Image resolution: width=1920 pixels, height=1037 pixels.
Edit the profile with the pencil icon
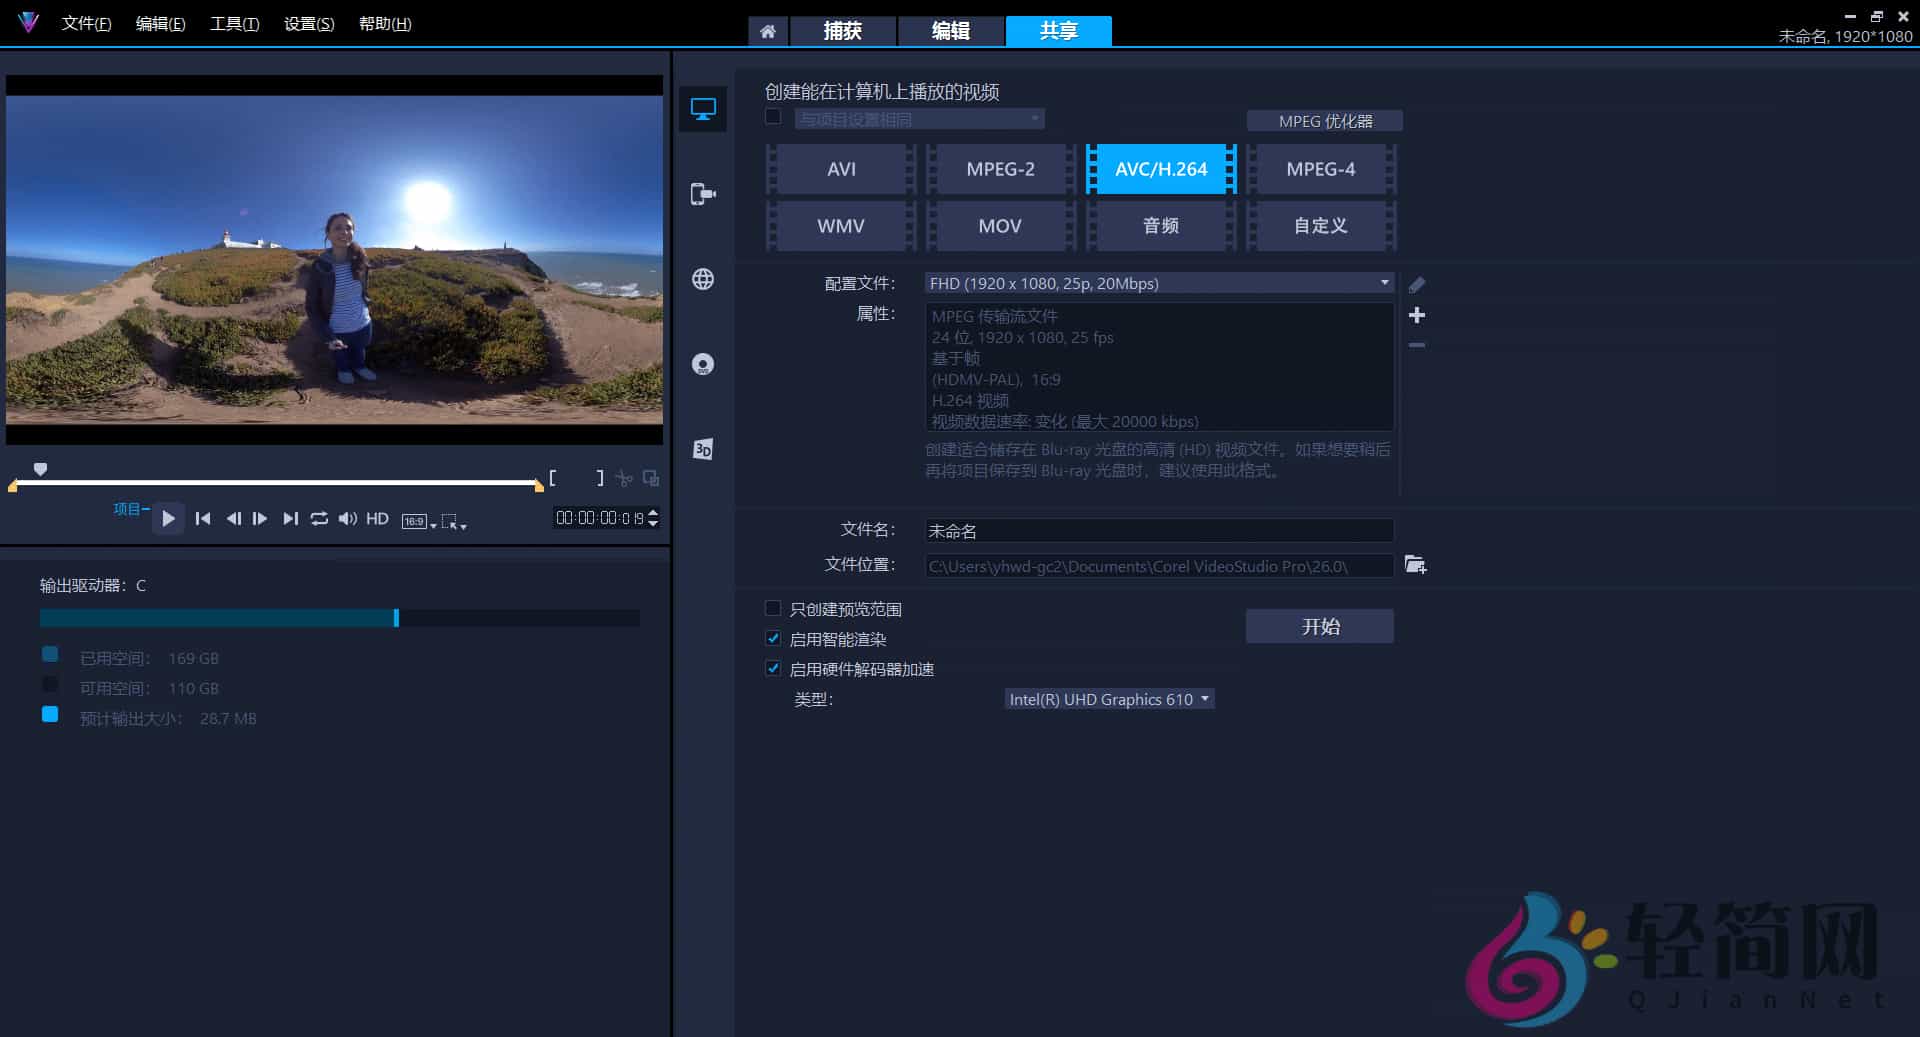1417,284
